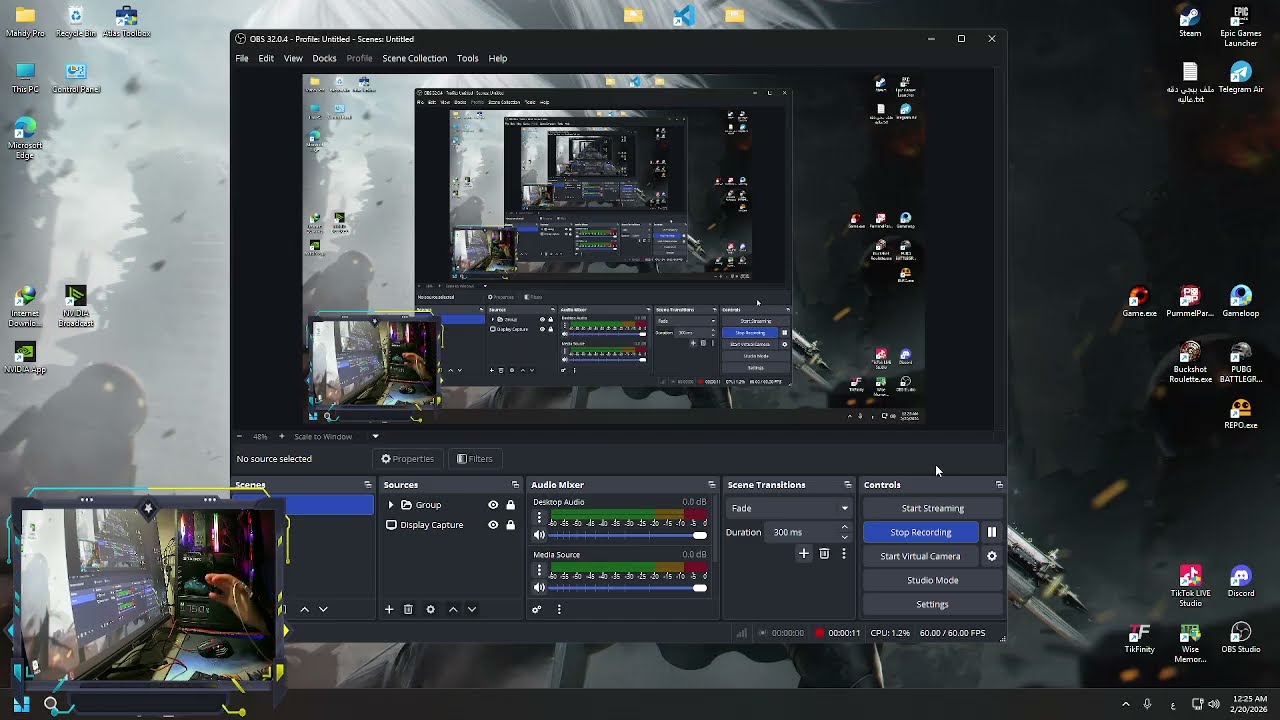
Task: Pop out the Audio Mixer dock
Action: point(711,485)
